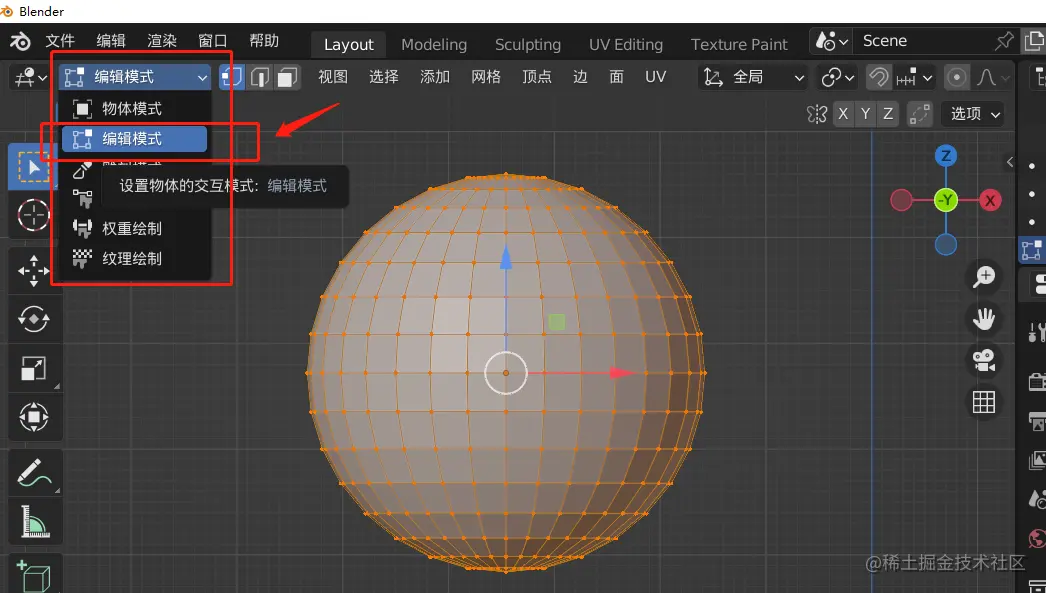1046x593 pixels.
Task: Enable face select mode
Action: (x=287, y=77)
